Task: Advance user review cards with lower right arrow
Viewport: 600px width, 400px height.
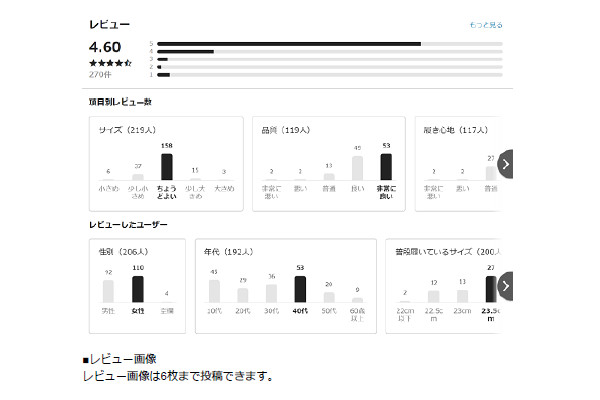Action: 506,286
